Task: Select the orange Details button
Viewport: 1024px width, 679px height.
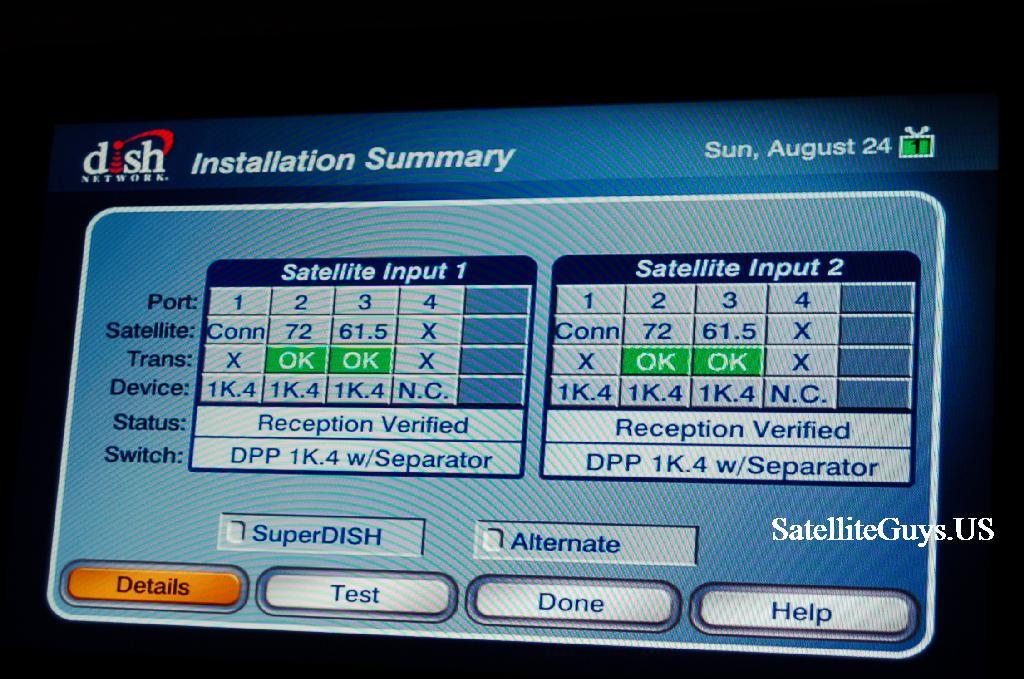Action: pos(153,586)
